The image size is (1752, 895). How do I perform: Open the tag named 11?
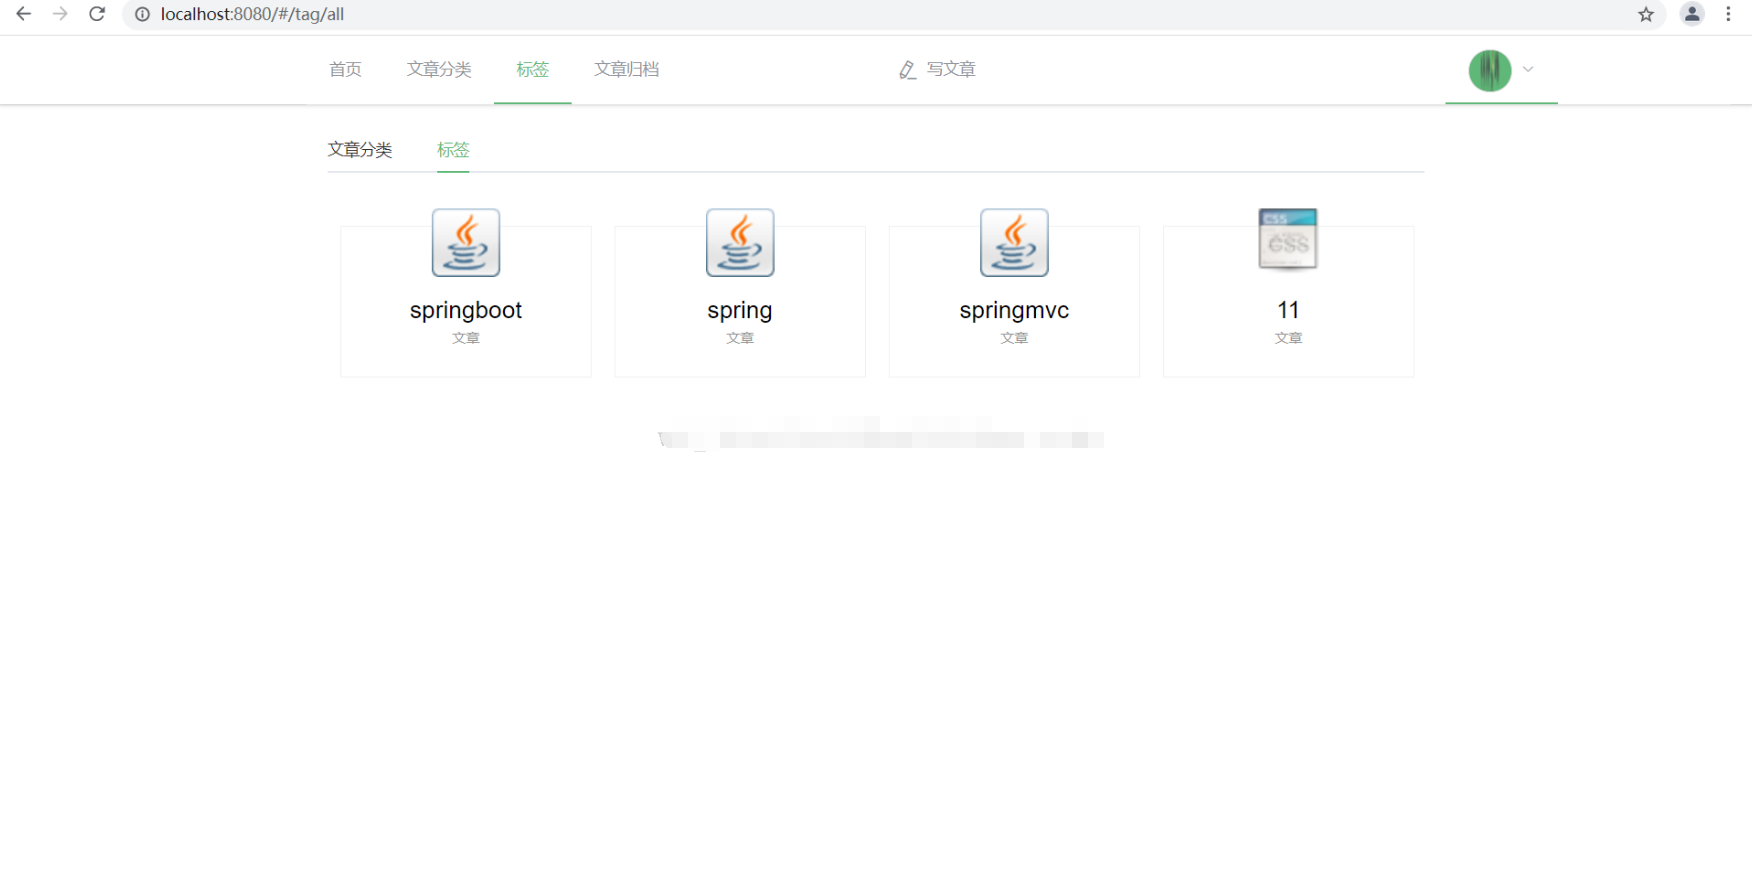(1288, 310)
